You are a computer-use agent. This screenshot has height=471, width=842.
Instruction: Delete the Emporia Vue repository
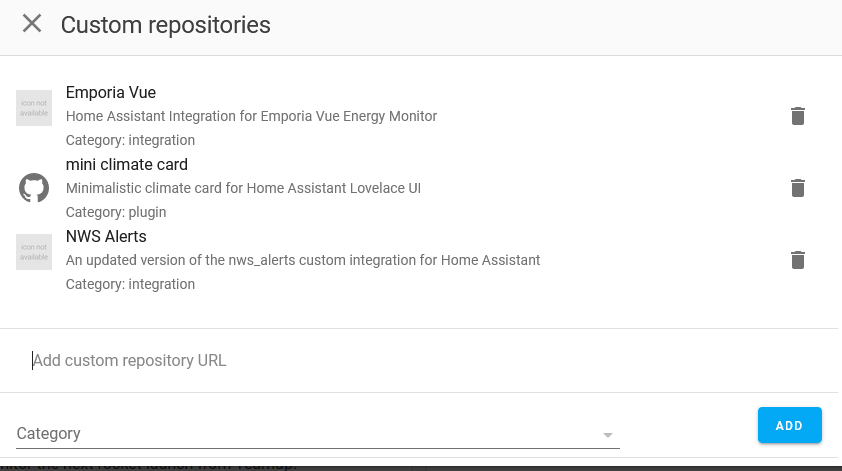pyautogui.click(x=797, y=116)
